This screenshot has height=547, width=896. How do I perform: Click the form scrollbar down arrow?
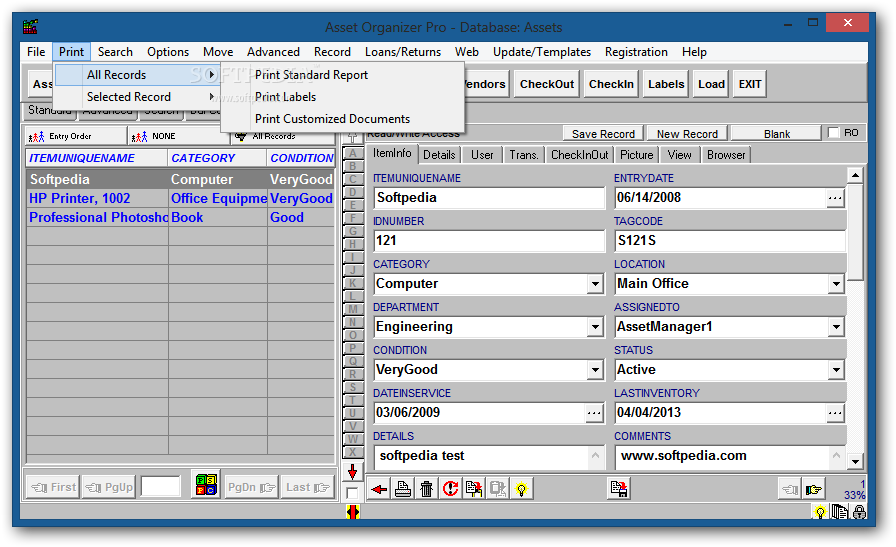click(855, 461)
